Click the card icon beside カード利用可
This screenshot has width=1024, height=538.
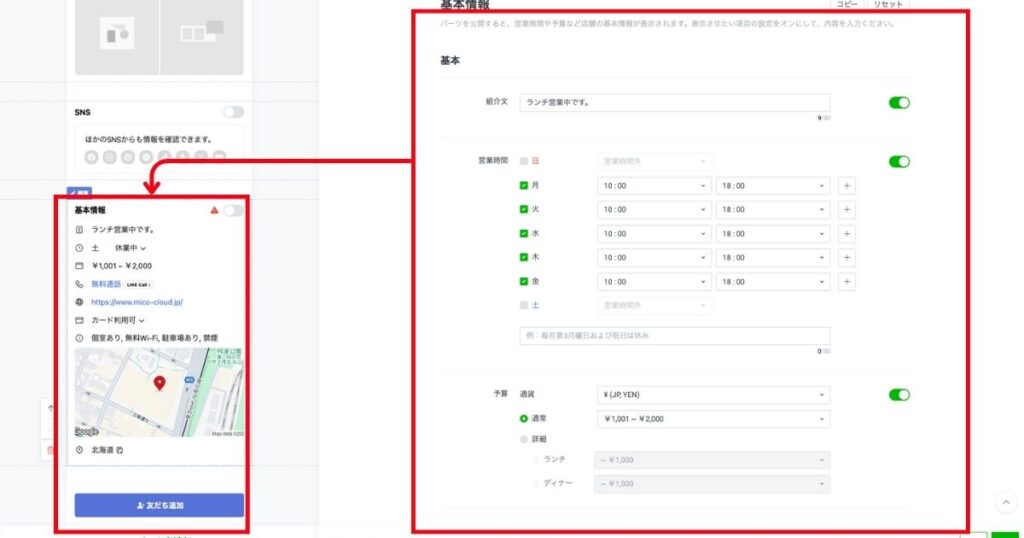coord(79,321)
